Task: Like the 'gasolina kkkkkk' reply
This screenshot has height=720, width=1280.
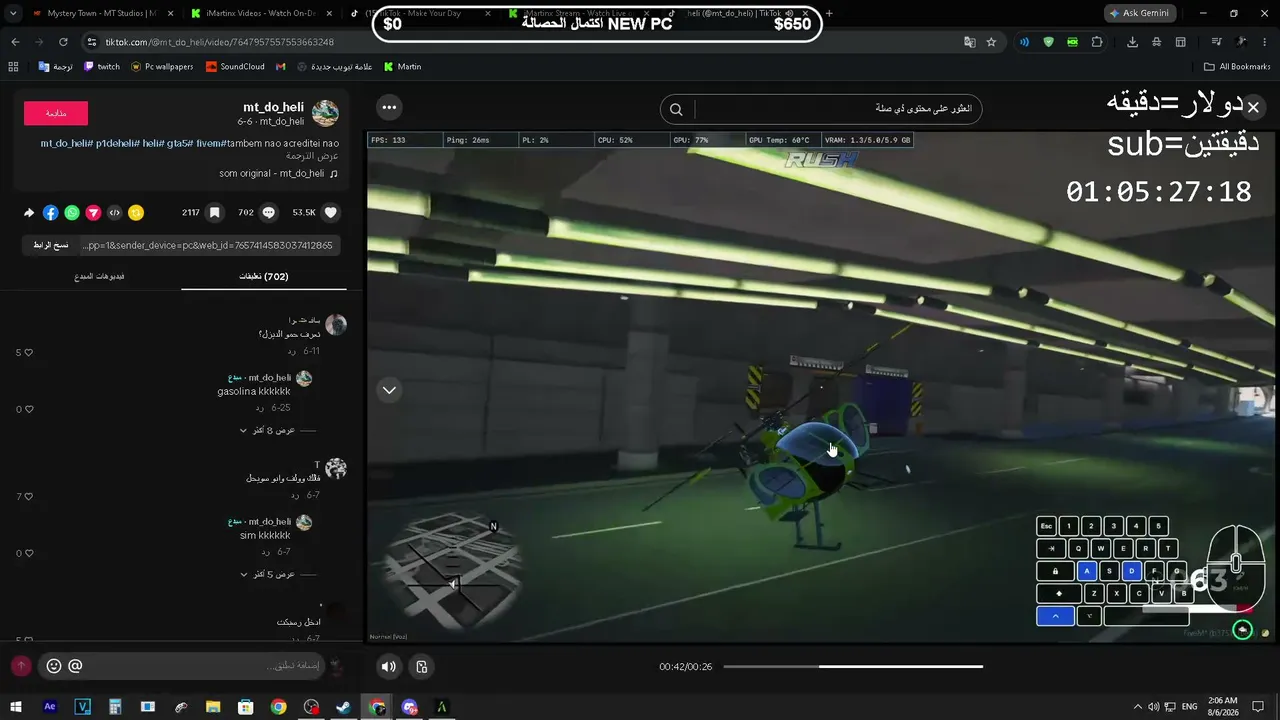Action: click(x=28, y=409)
